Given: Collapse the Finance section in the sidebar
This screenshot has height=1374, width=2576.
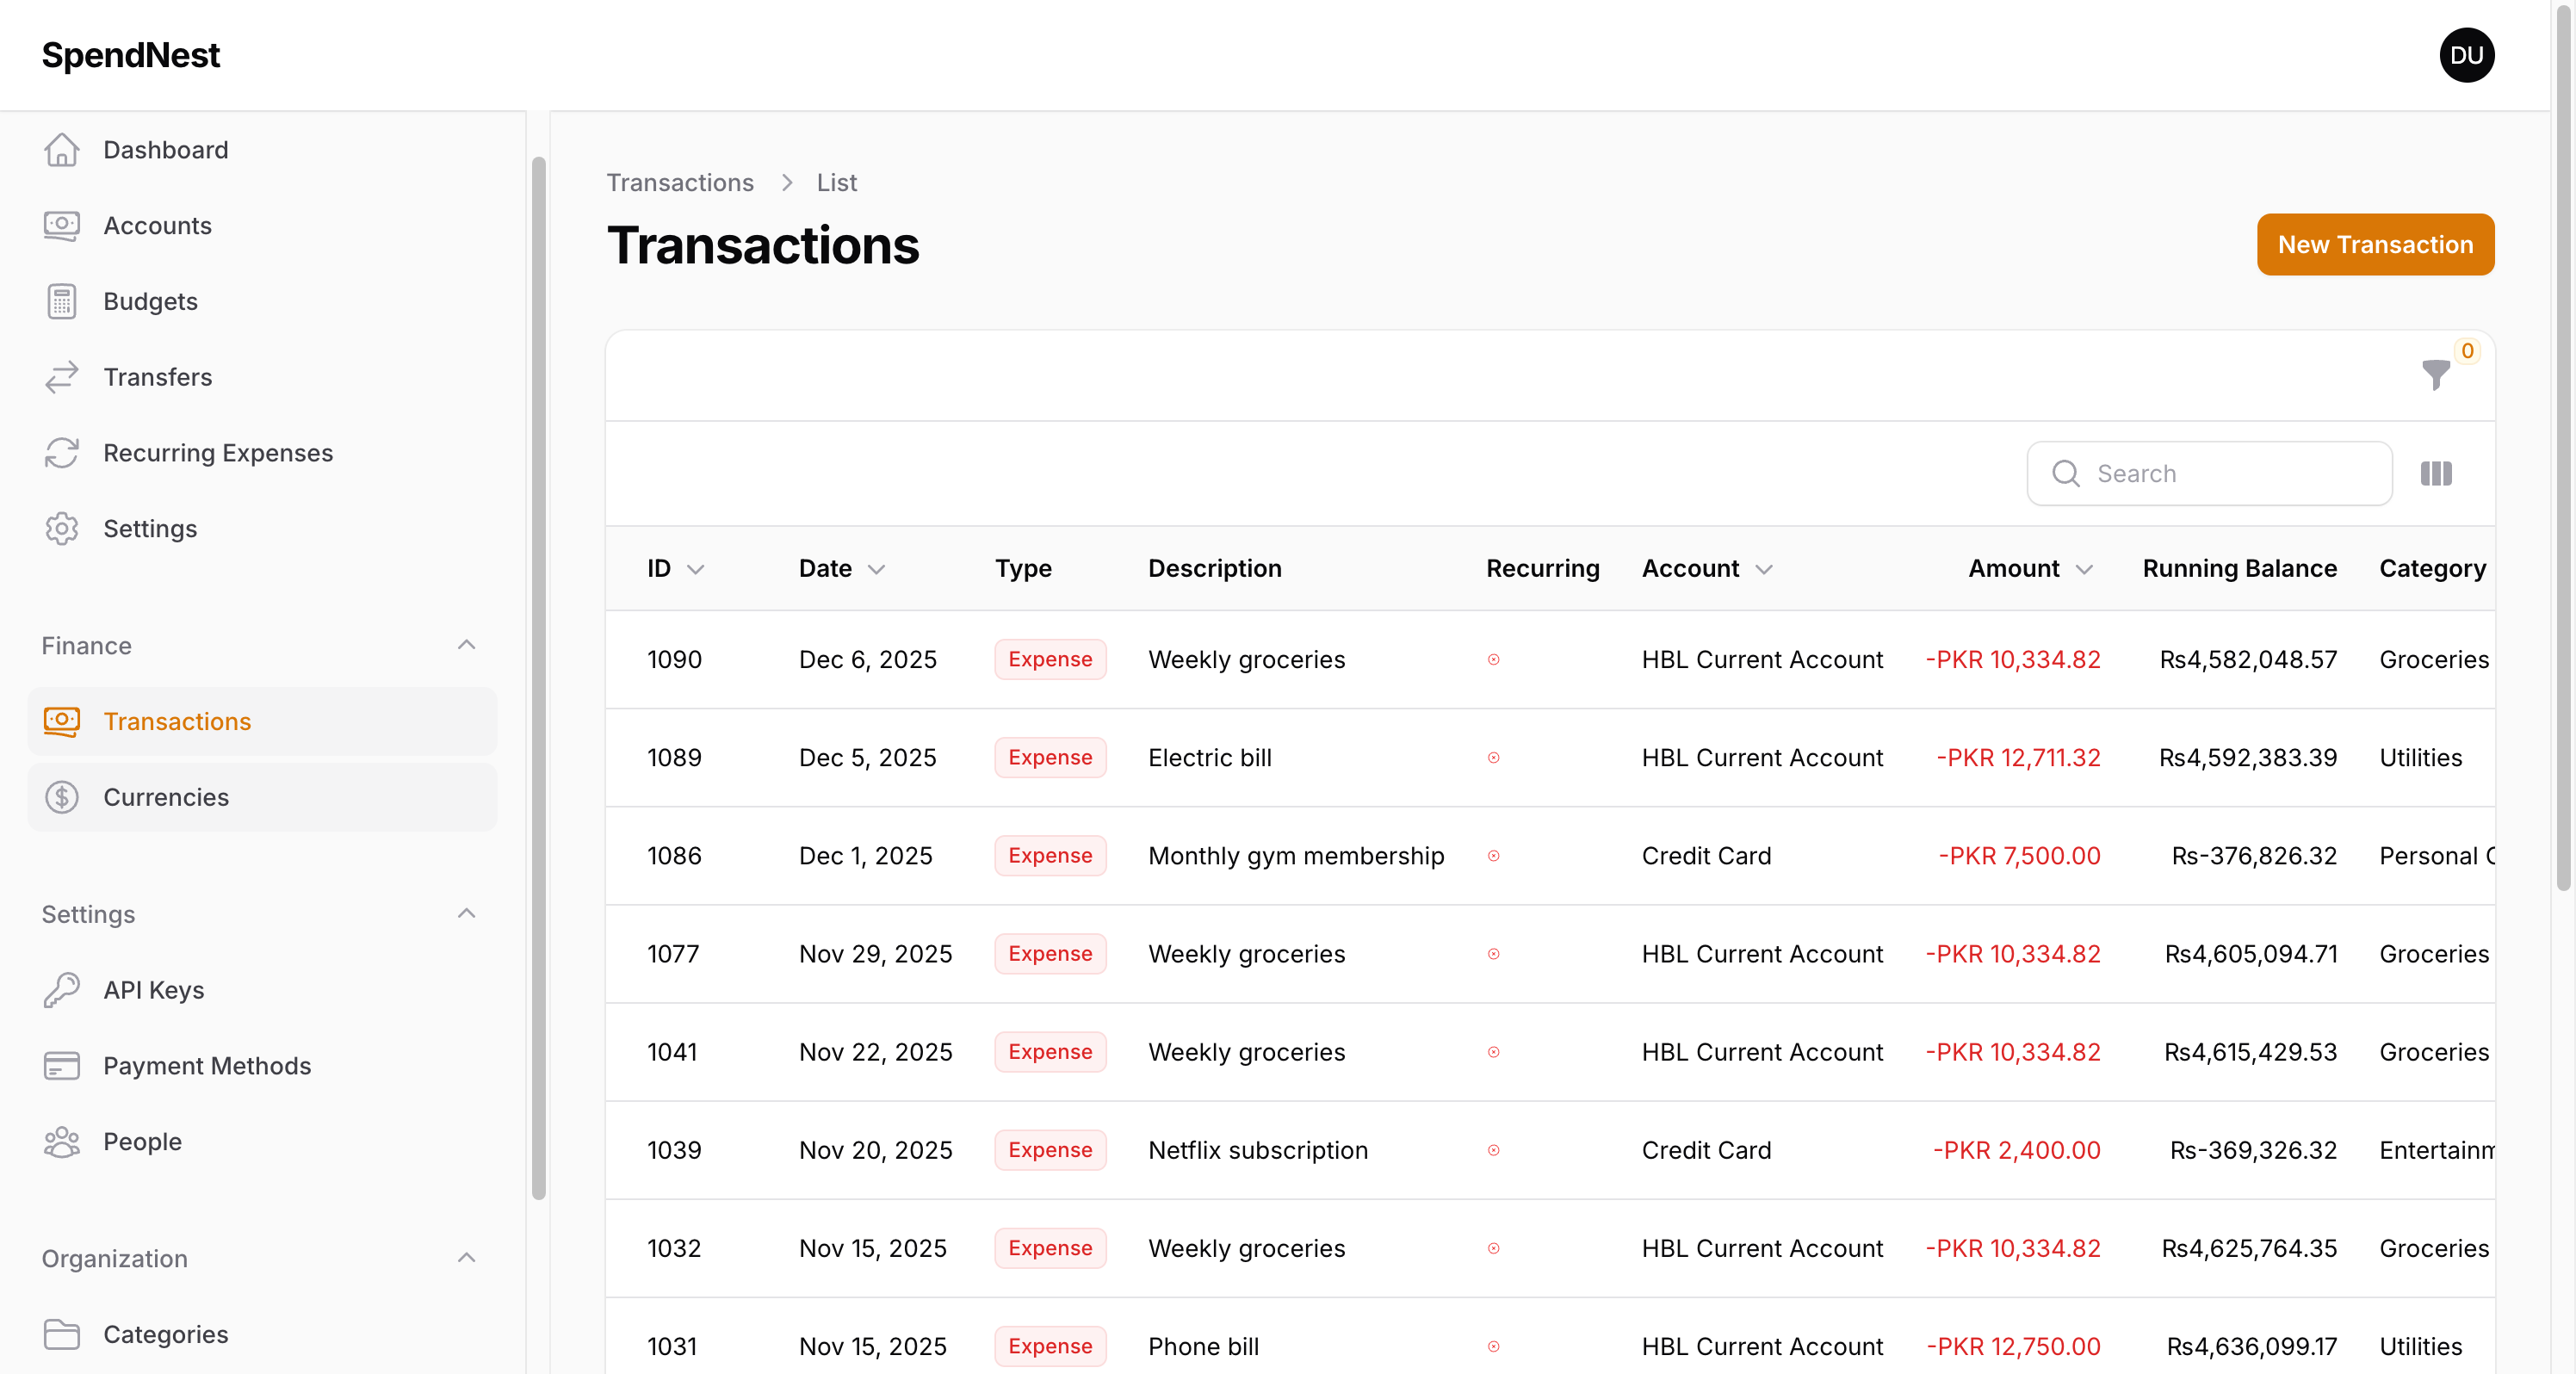Looking at the screenshot, I should click(466, 645).
